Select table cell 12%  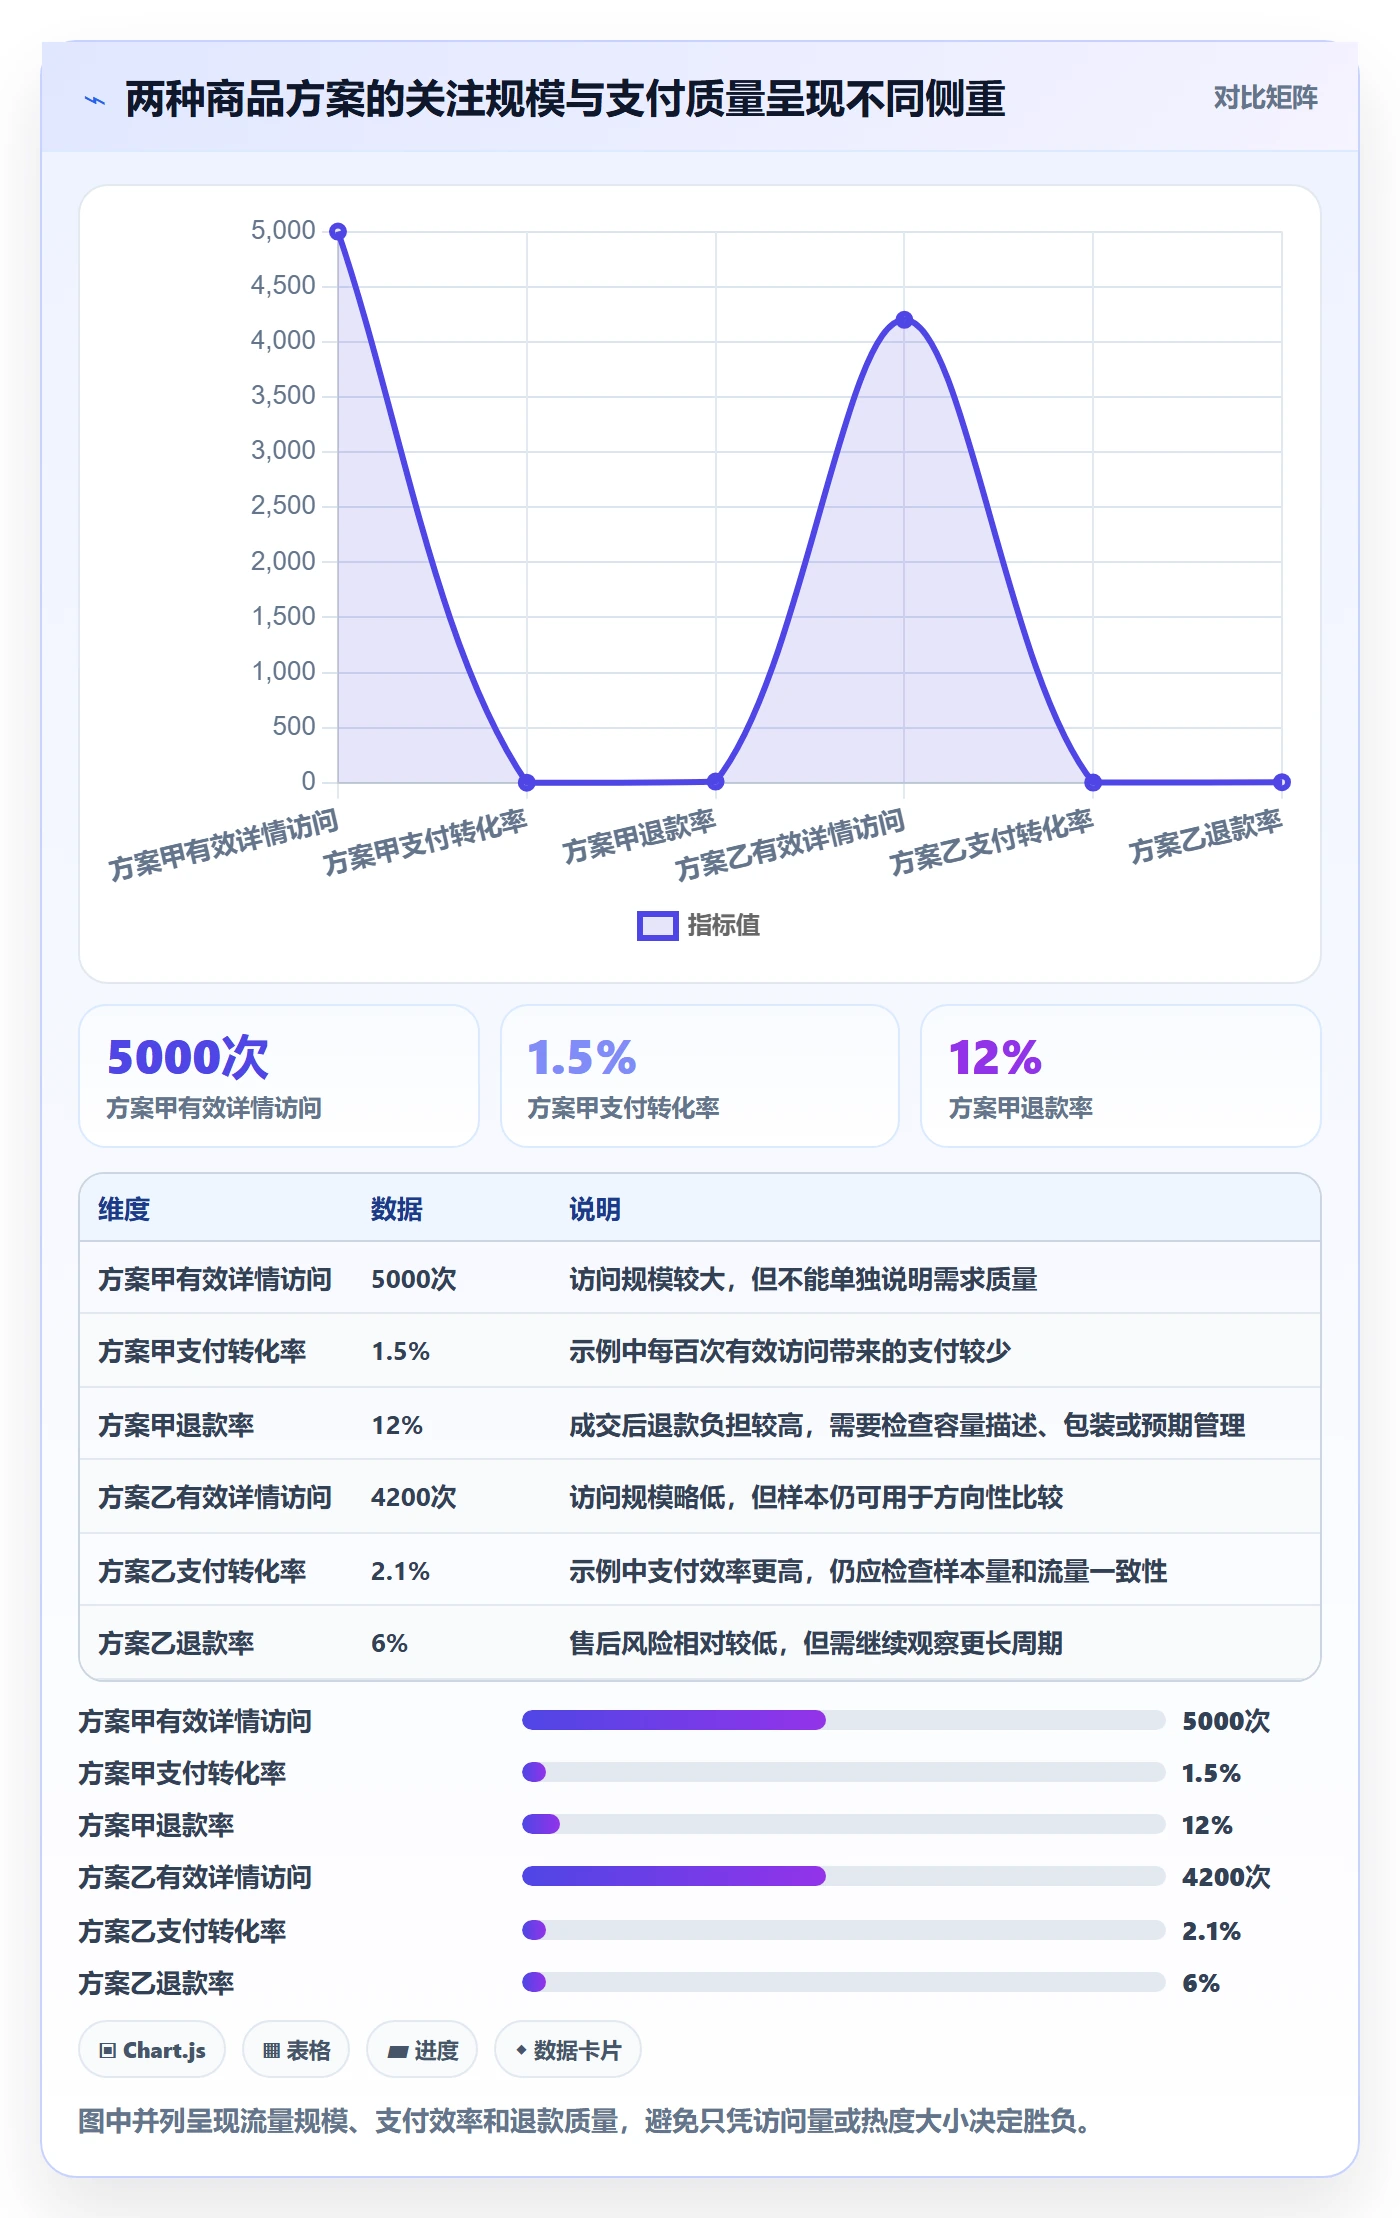click(x=397, y=1425)
